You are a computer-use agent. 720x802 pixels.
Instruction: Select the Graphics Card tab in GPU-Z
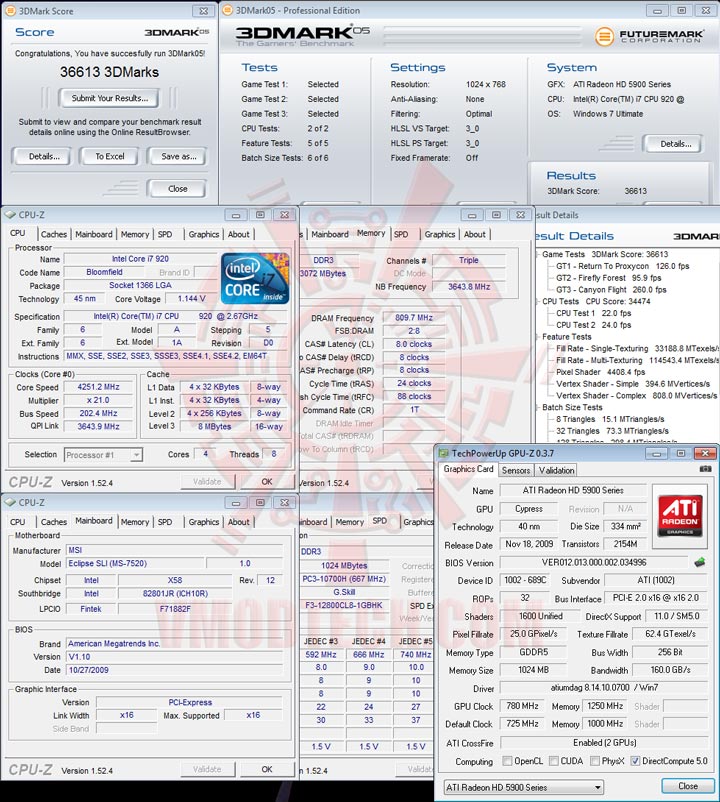(x=468, y=469)
